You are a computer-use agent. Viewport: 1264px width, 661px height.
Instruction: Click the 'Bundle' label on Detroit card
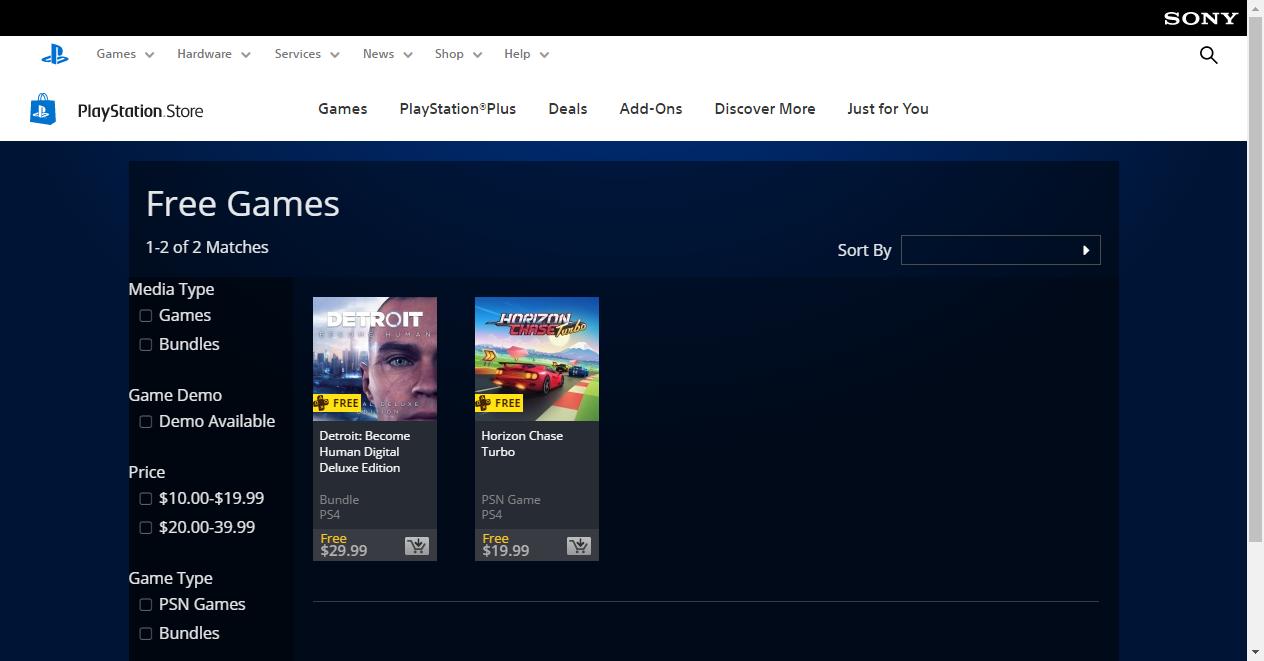(x=339, y=500)
